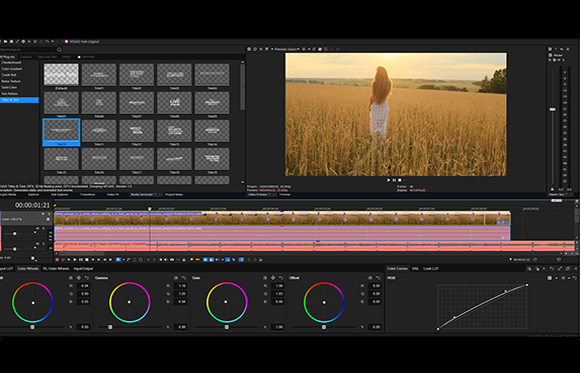Click the Gamma R value field

pos(181,286)
